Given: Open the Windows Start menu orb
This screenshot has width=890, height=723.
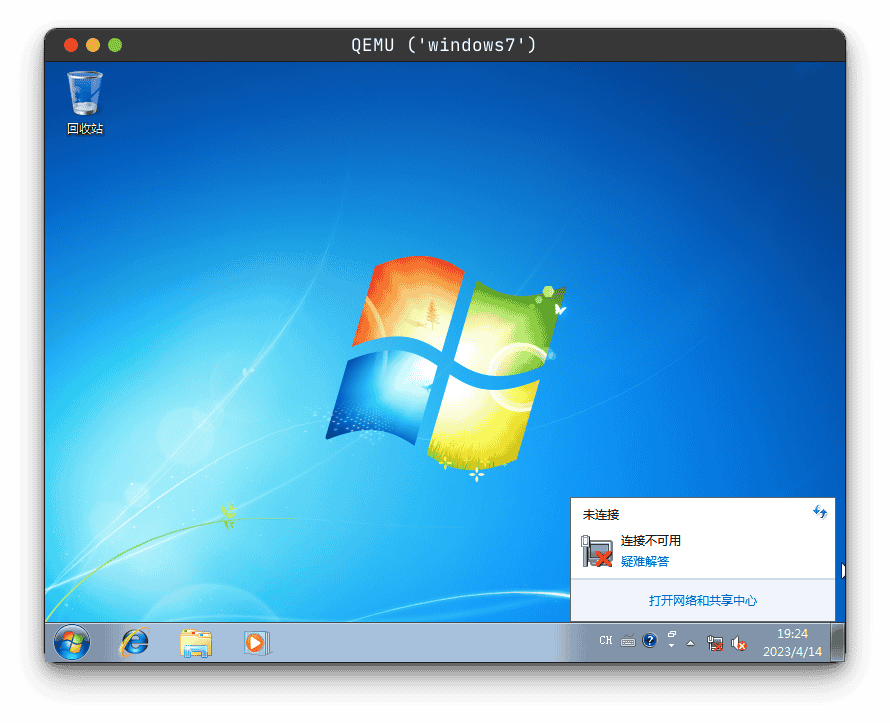Looking at the screenshot, I should coord(72,642).
